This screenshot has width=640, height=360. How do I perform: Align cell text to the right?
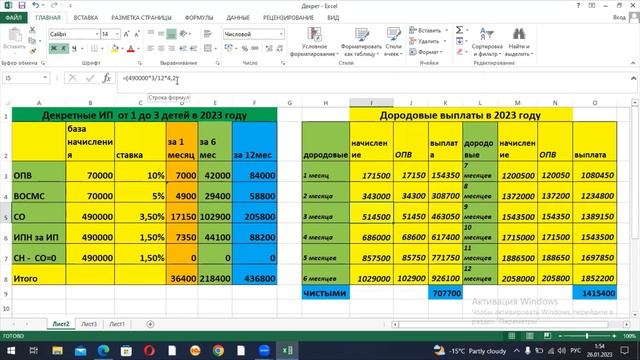coord(172,49)
